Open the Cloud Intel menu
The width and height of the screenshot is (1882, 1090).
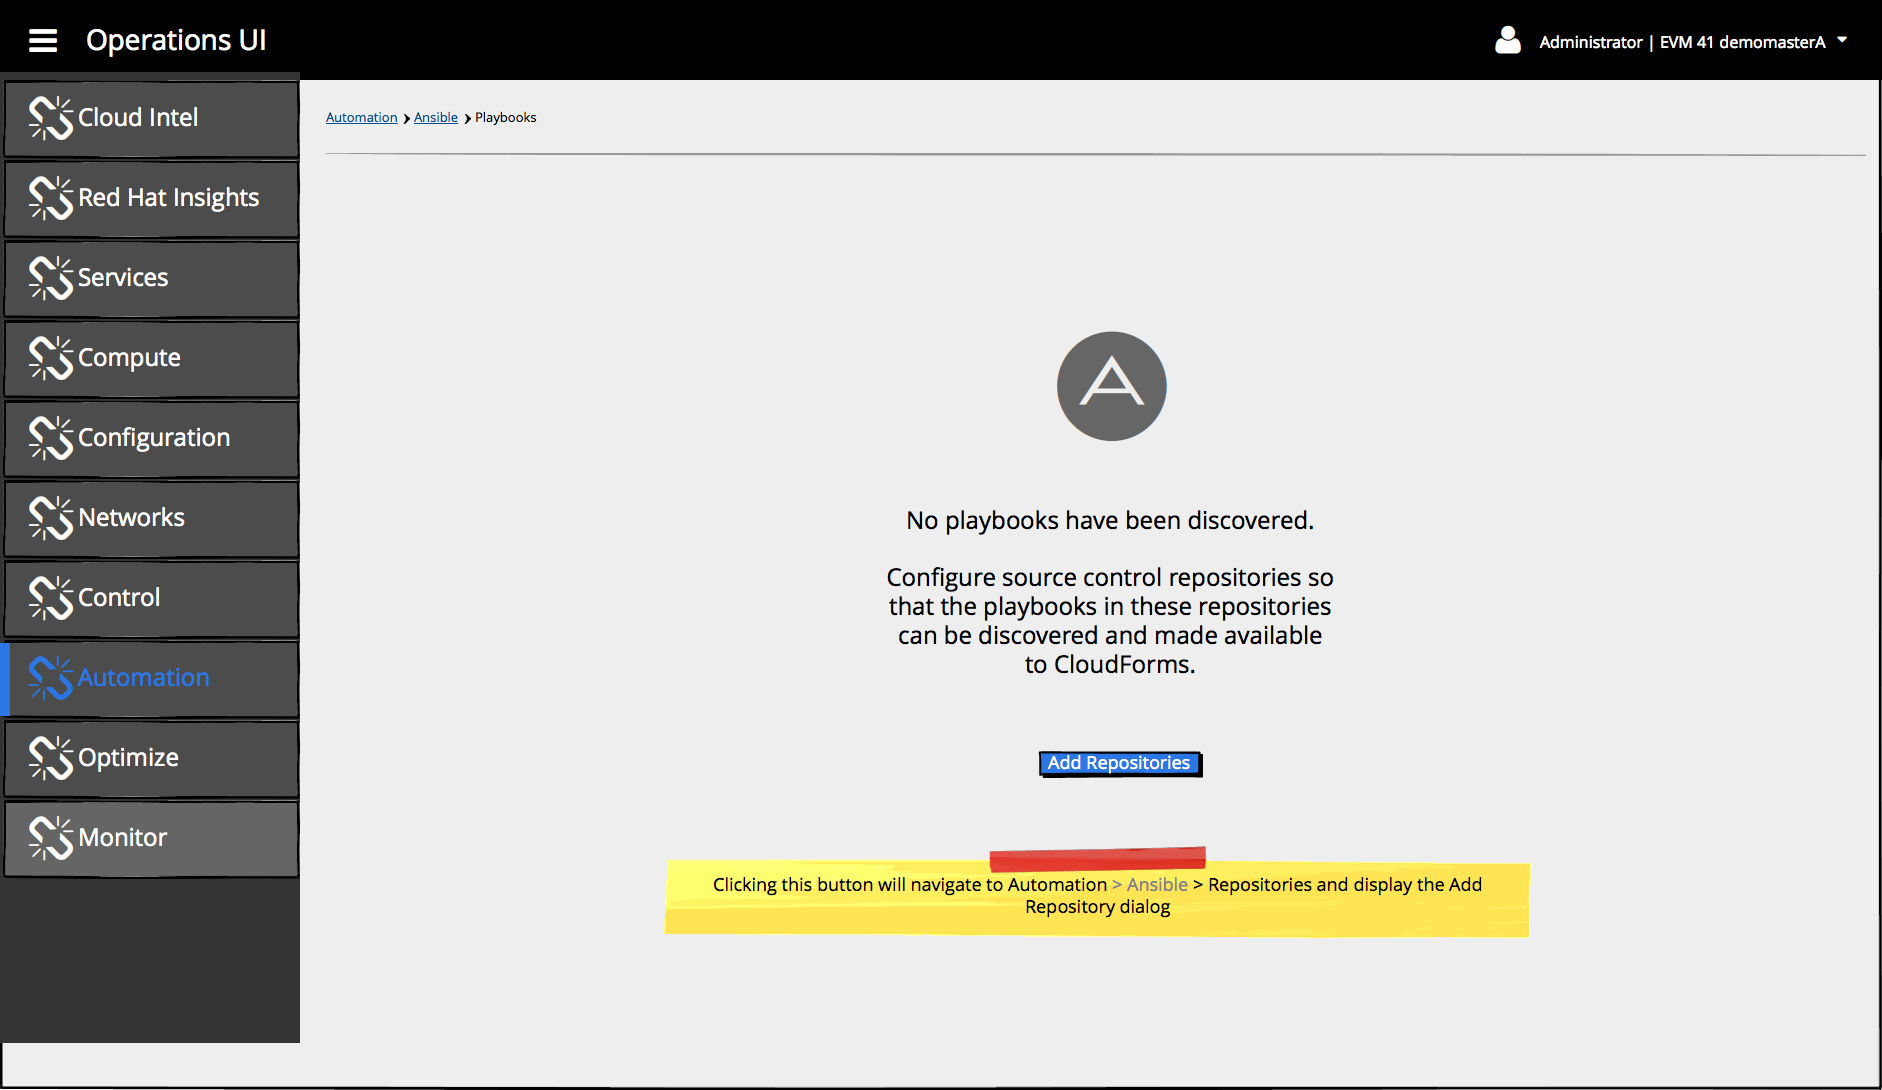(152, 119)
